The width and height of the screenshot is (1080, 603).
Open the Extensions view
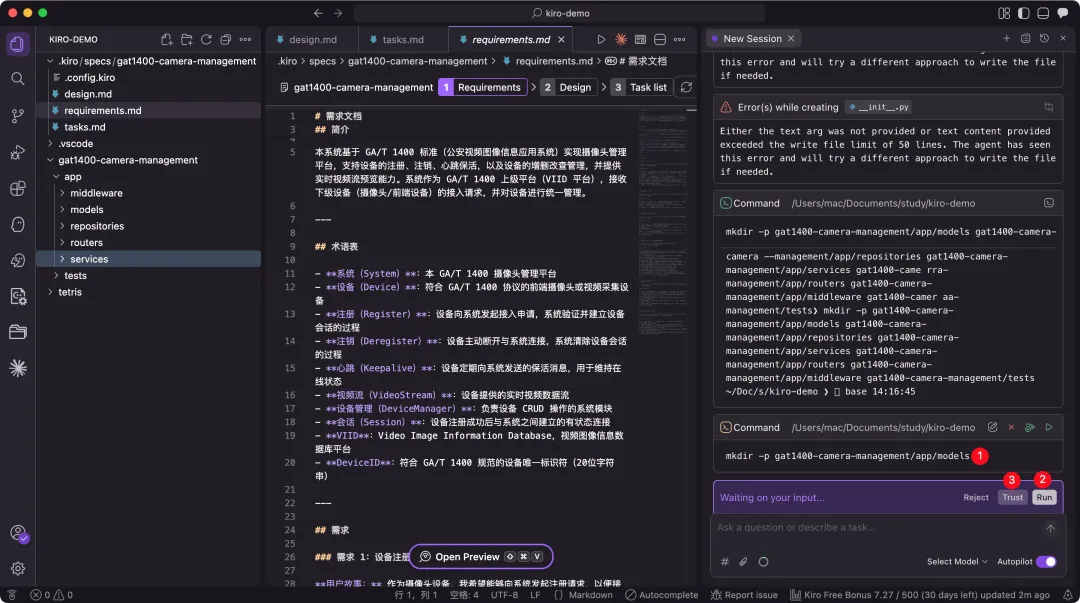click(18, 189)
